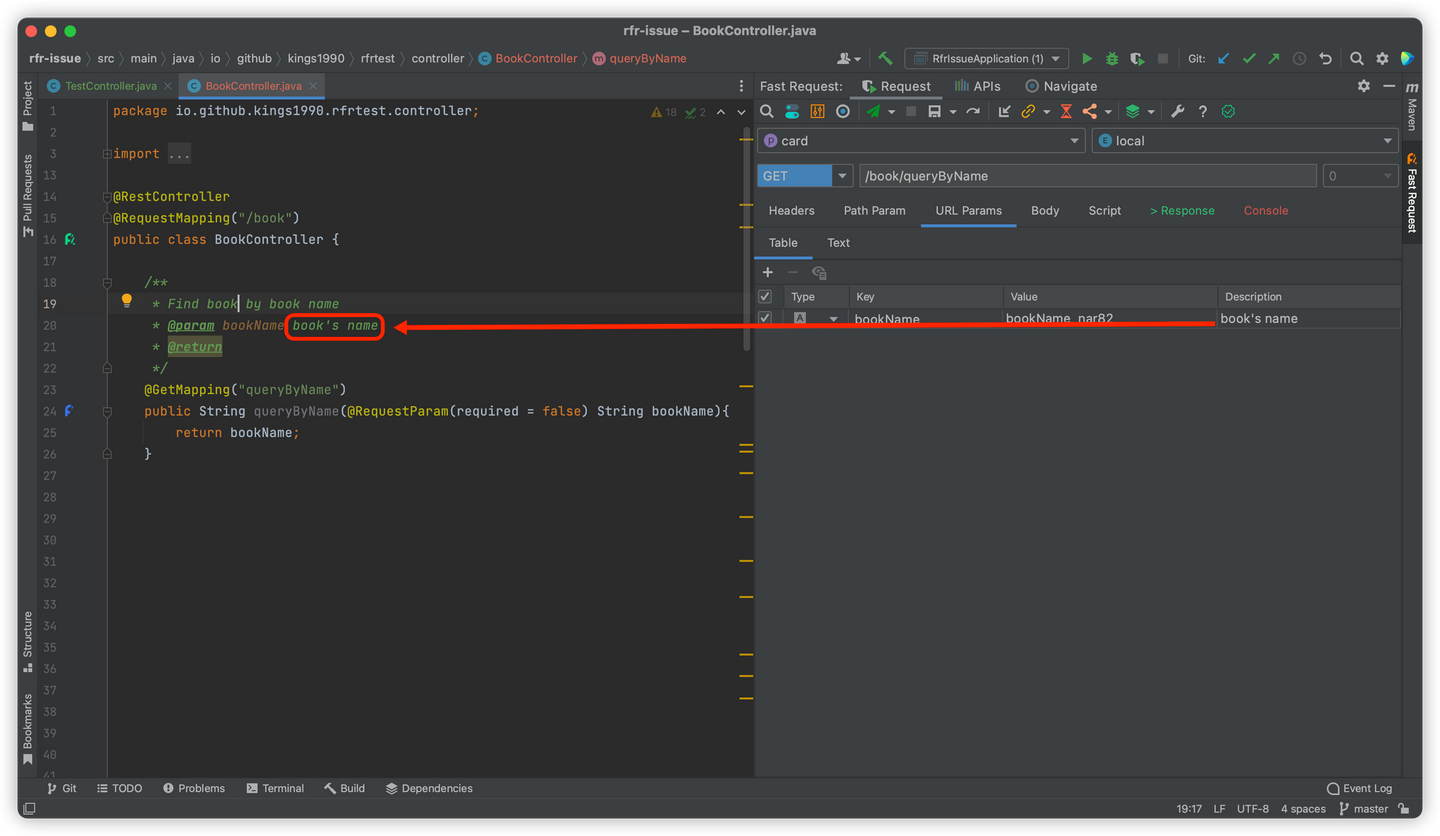The image size is (1440, 836).
Task: Switch to the TestController.java editor tab
Action: (x=103, y=85)
